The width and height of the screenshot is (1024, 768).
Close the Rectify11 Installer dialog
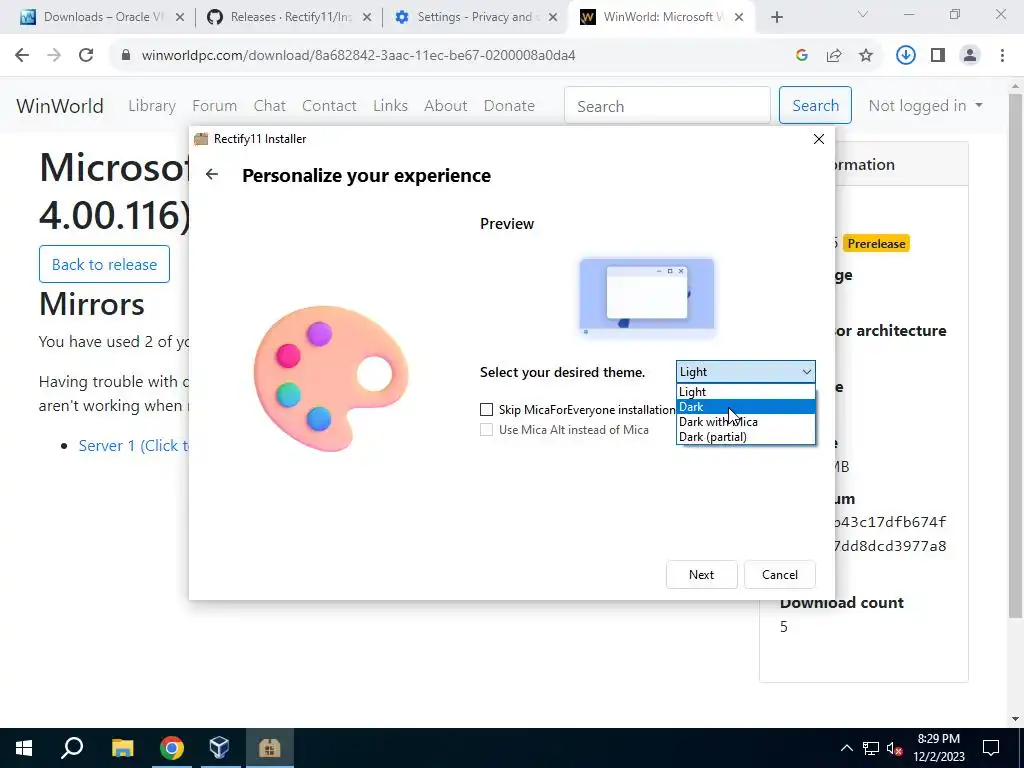point(818,139)
